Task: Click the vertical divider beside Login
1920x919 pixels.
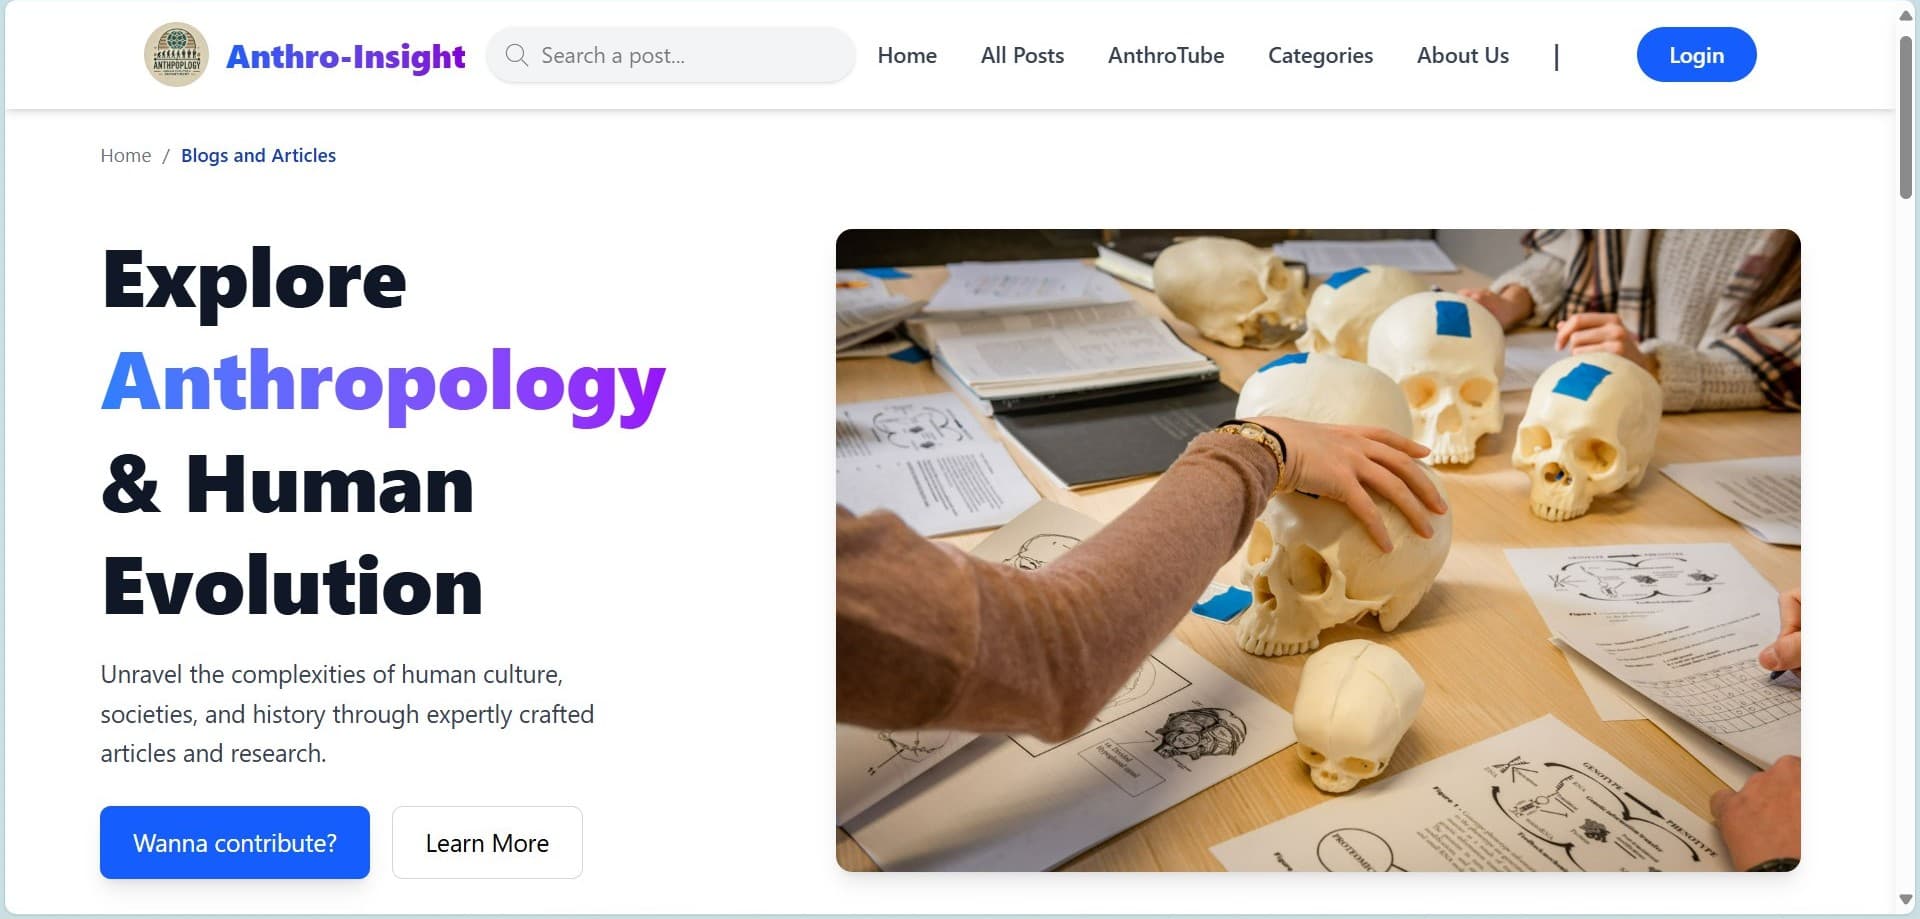Action: (1556, 57)
